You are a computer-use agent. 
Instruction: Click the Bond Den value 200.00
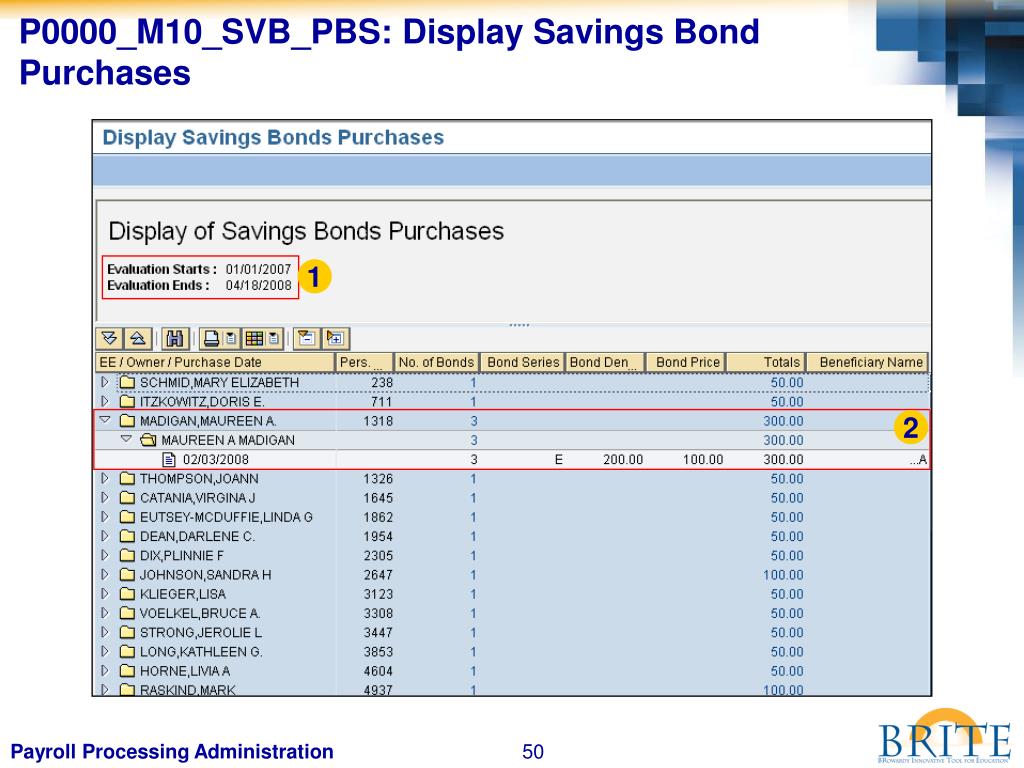pyautogui.click(x=623, y=460)
